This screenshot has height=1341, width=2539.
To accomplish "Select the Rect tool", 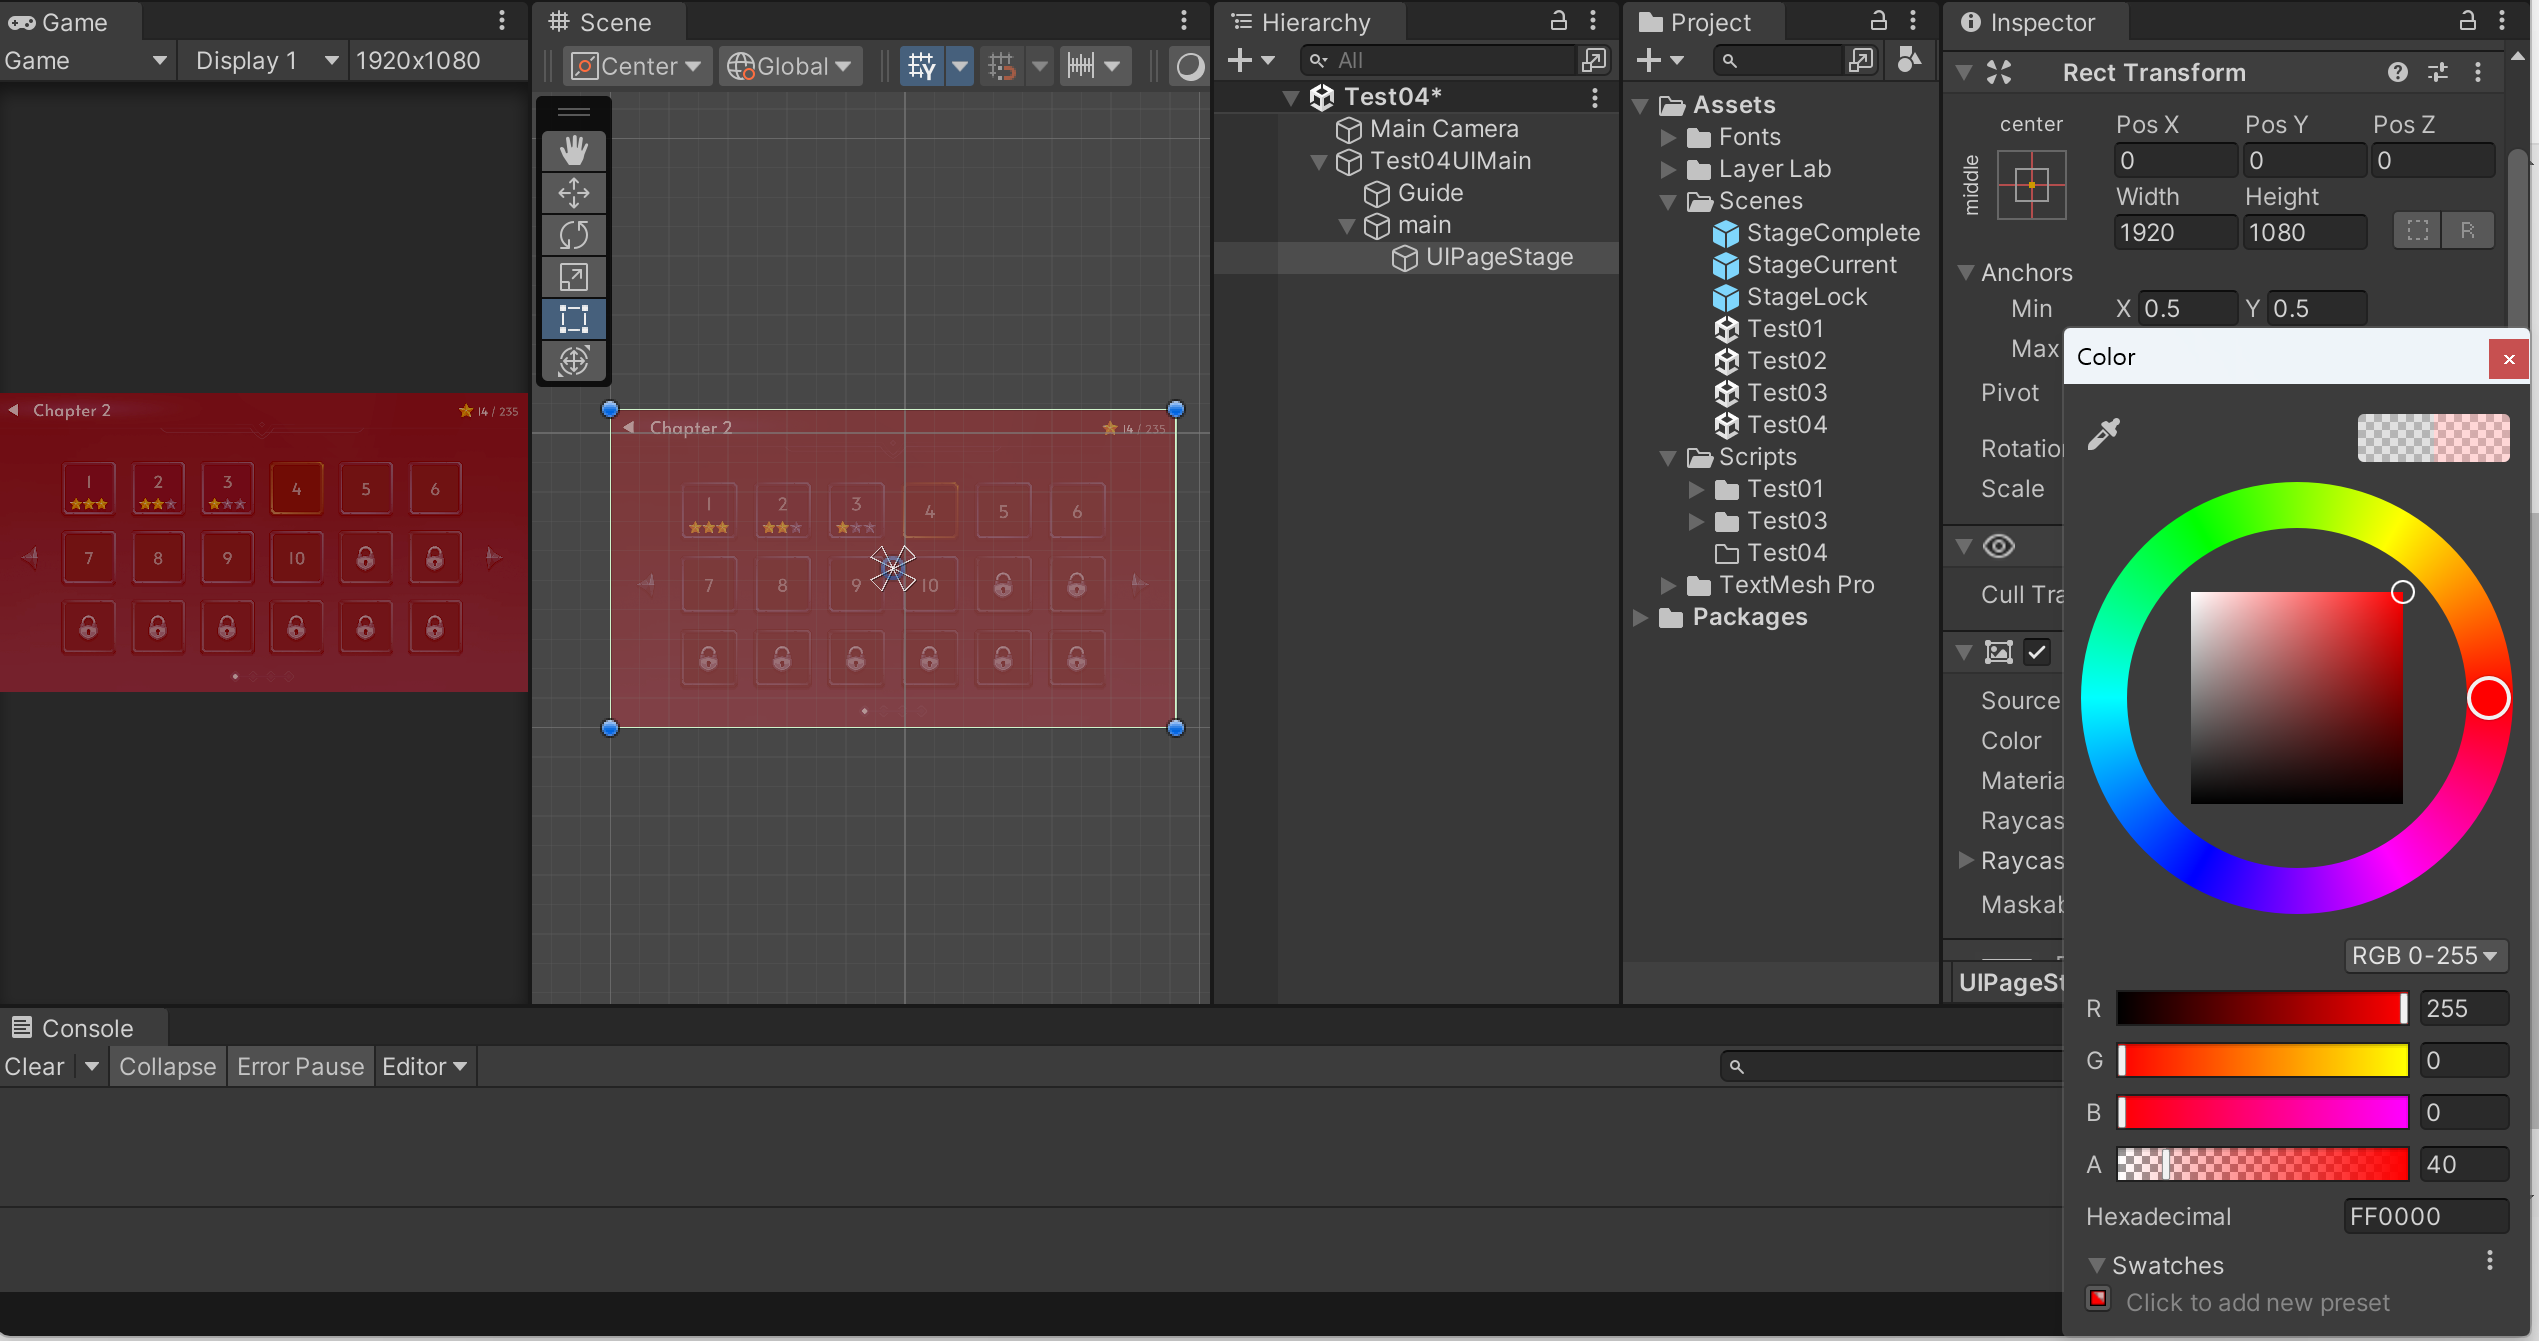I will (573, 319).
